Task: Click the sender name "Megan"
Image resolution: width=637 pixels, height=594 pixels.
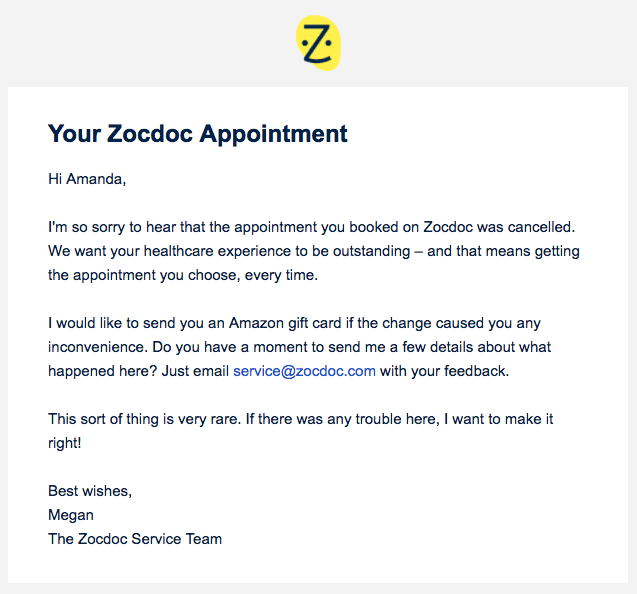Action: point(71,515)
